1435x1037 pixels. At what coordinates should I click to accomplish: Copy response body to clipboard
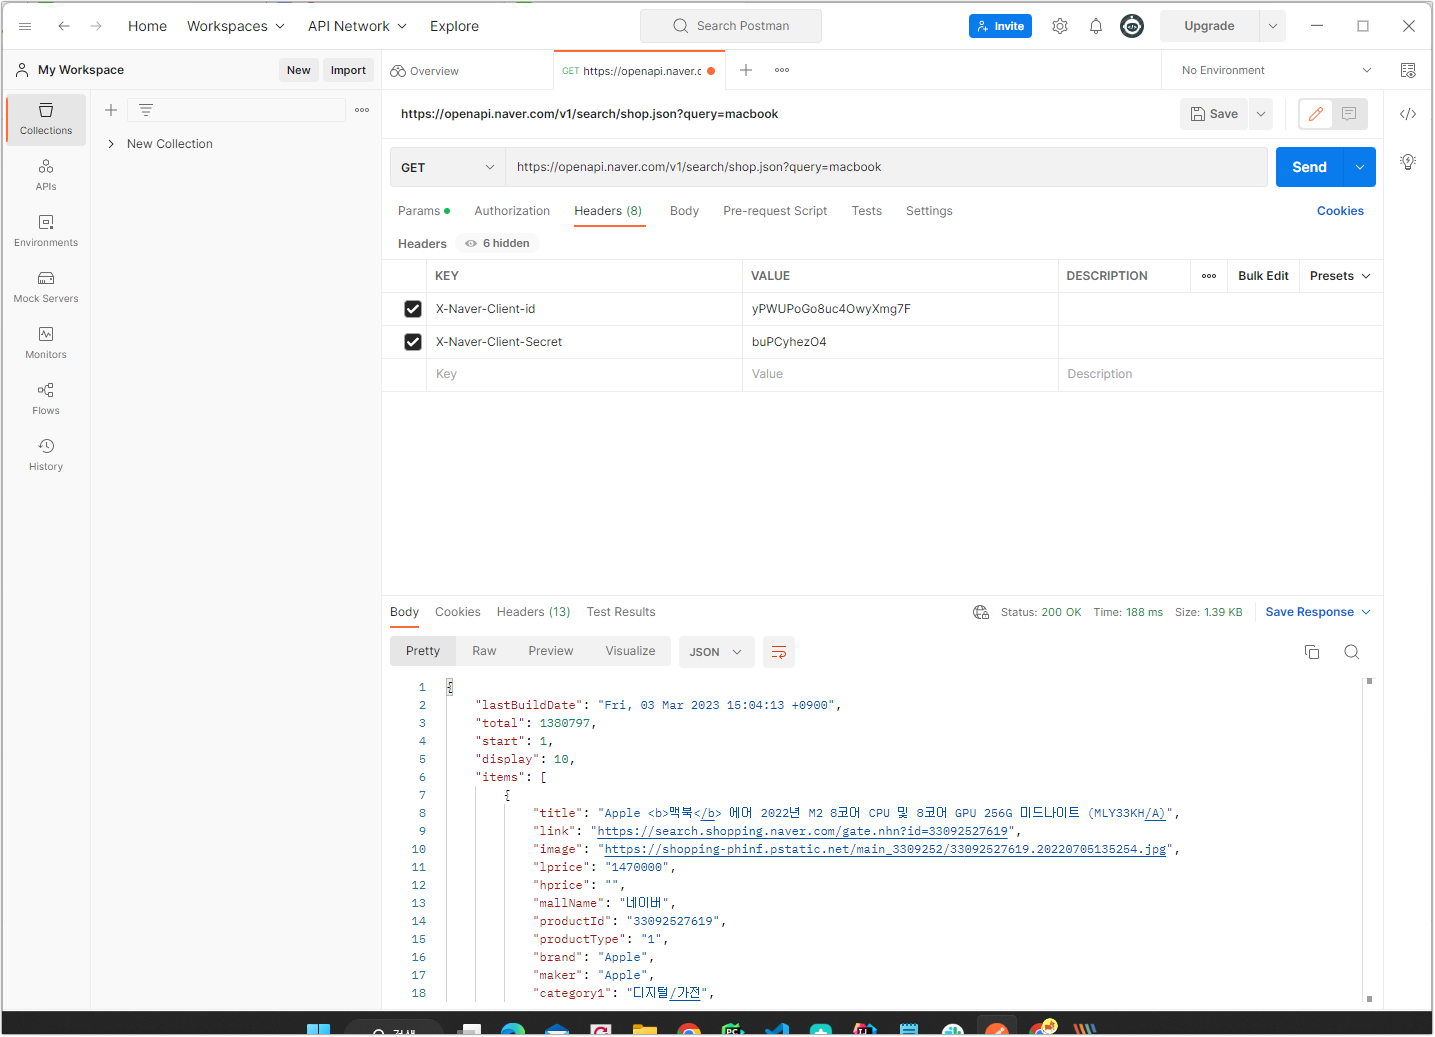(x=1312, y=652)
